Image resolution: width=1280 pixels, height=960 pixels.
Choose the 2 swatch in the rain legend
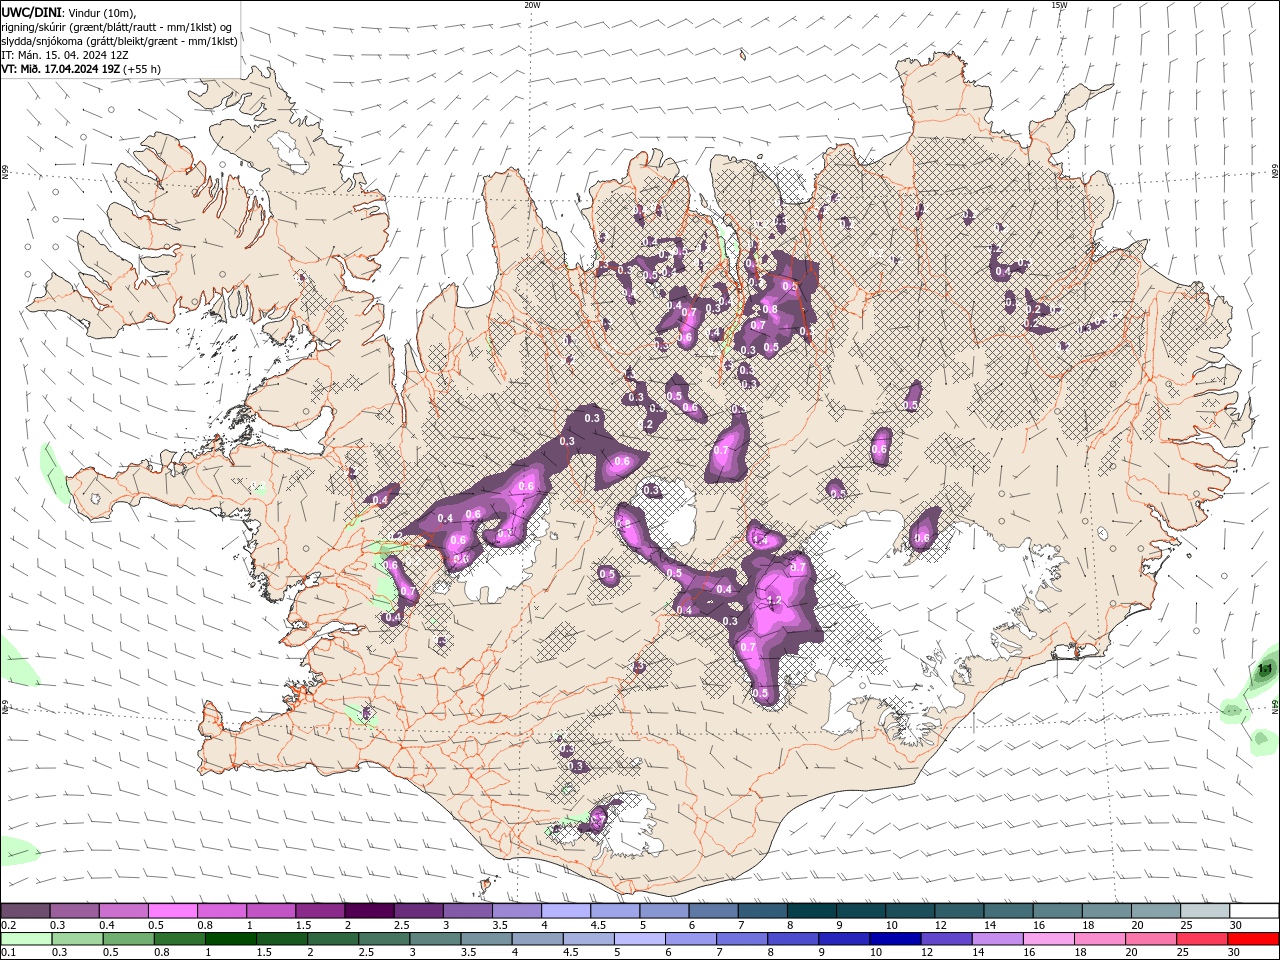333,938
